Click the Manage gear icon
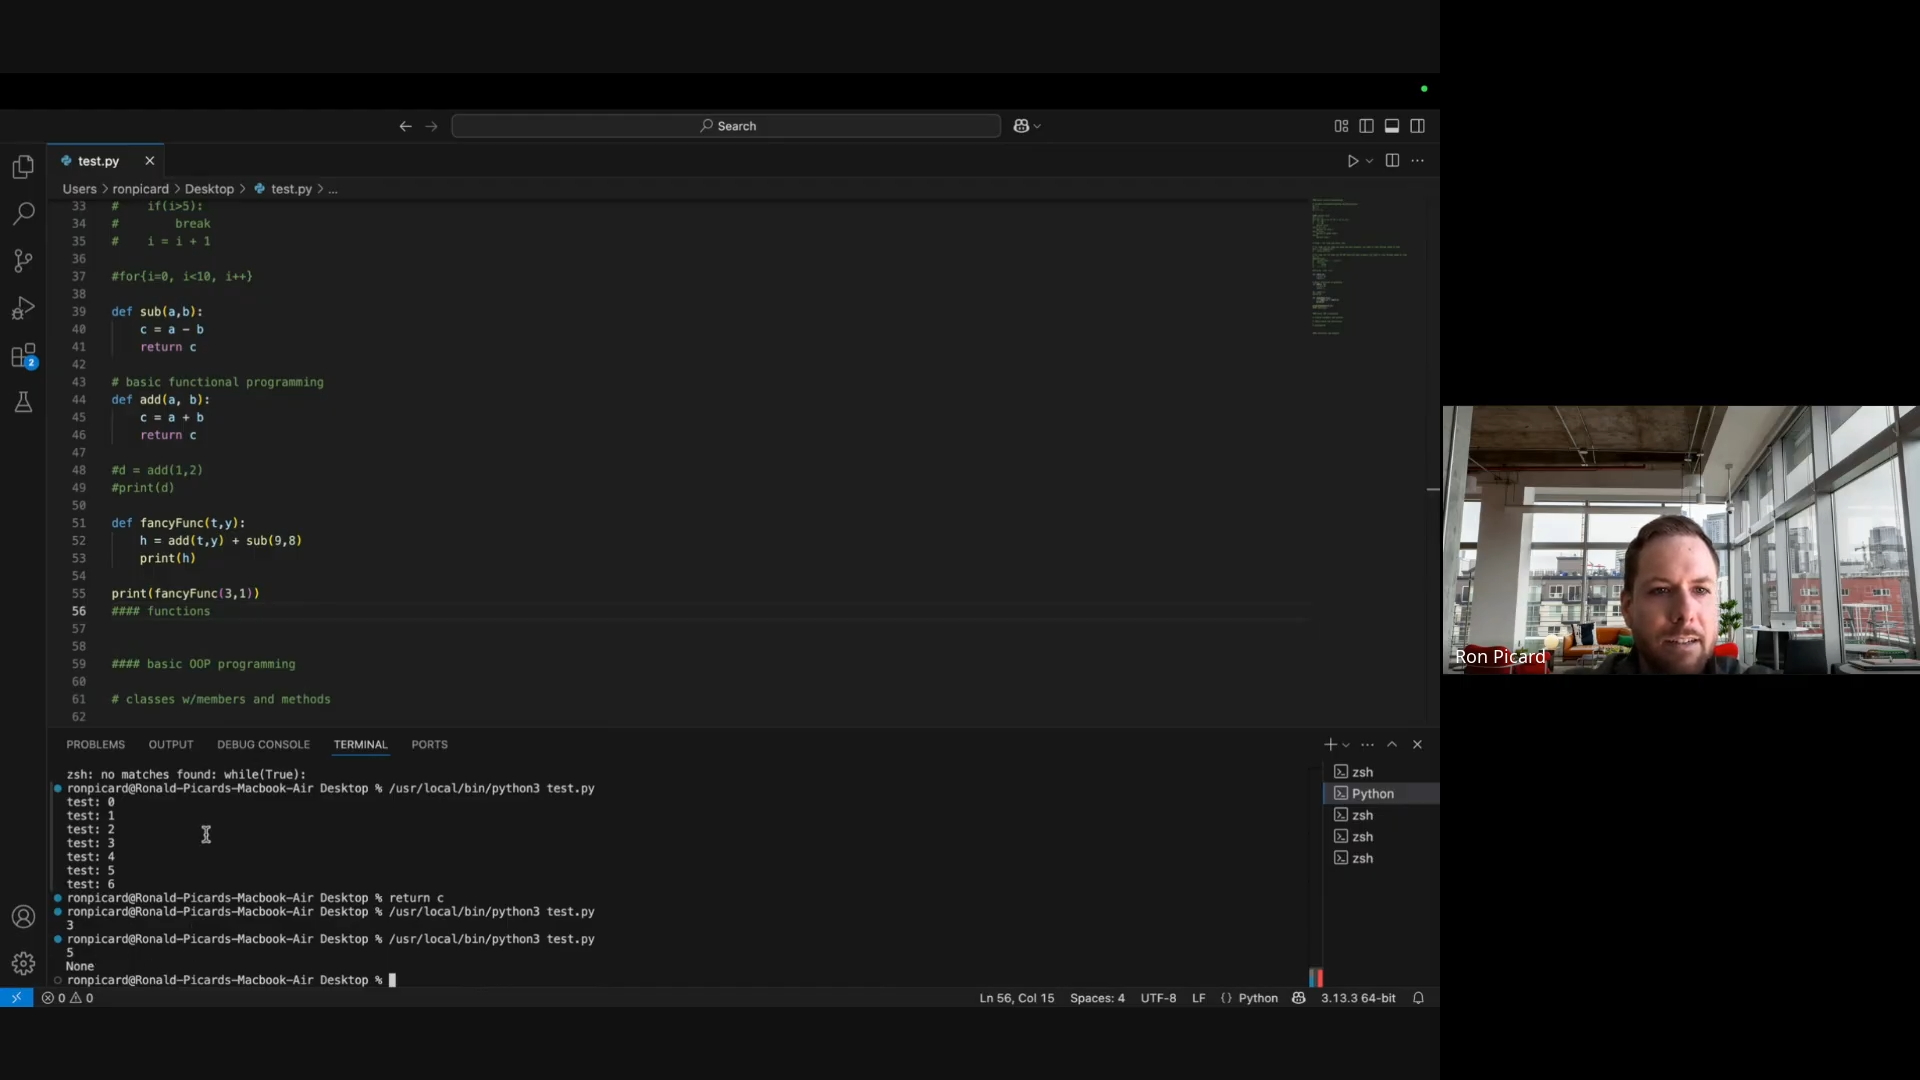Screen dimensions: 1920x1080 point(22,964)
